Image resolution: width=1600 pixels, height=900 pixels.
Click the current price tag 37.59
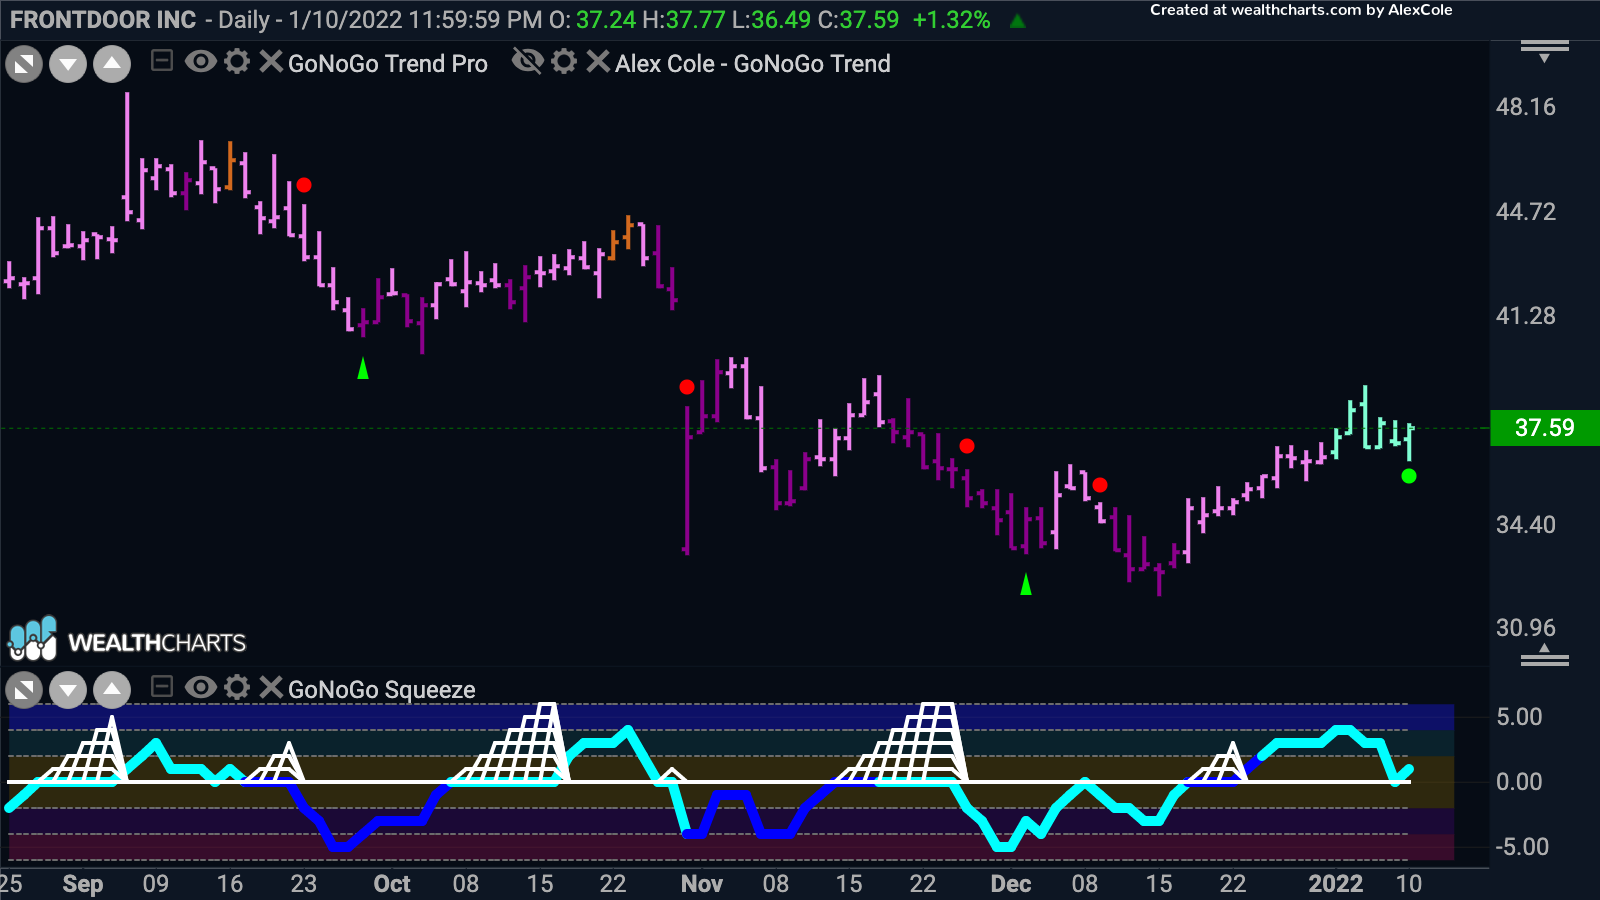[x=1545, y=428]
